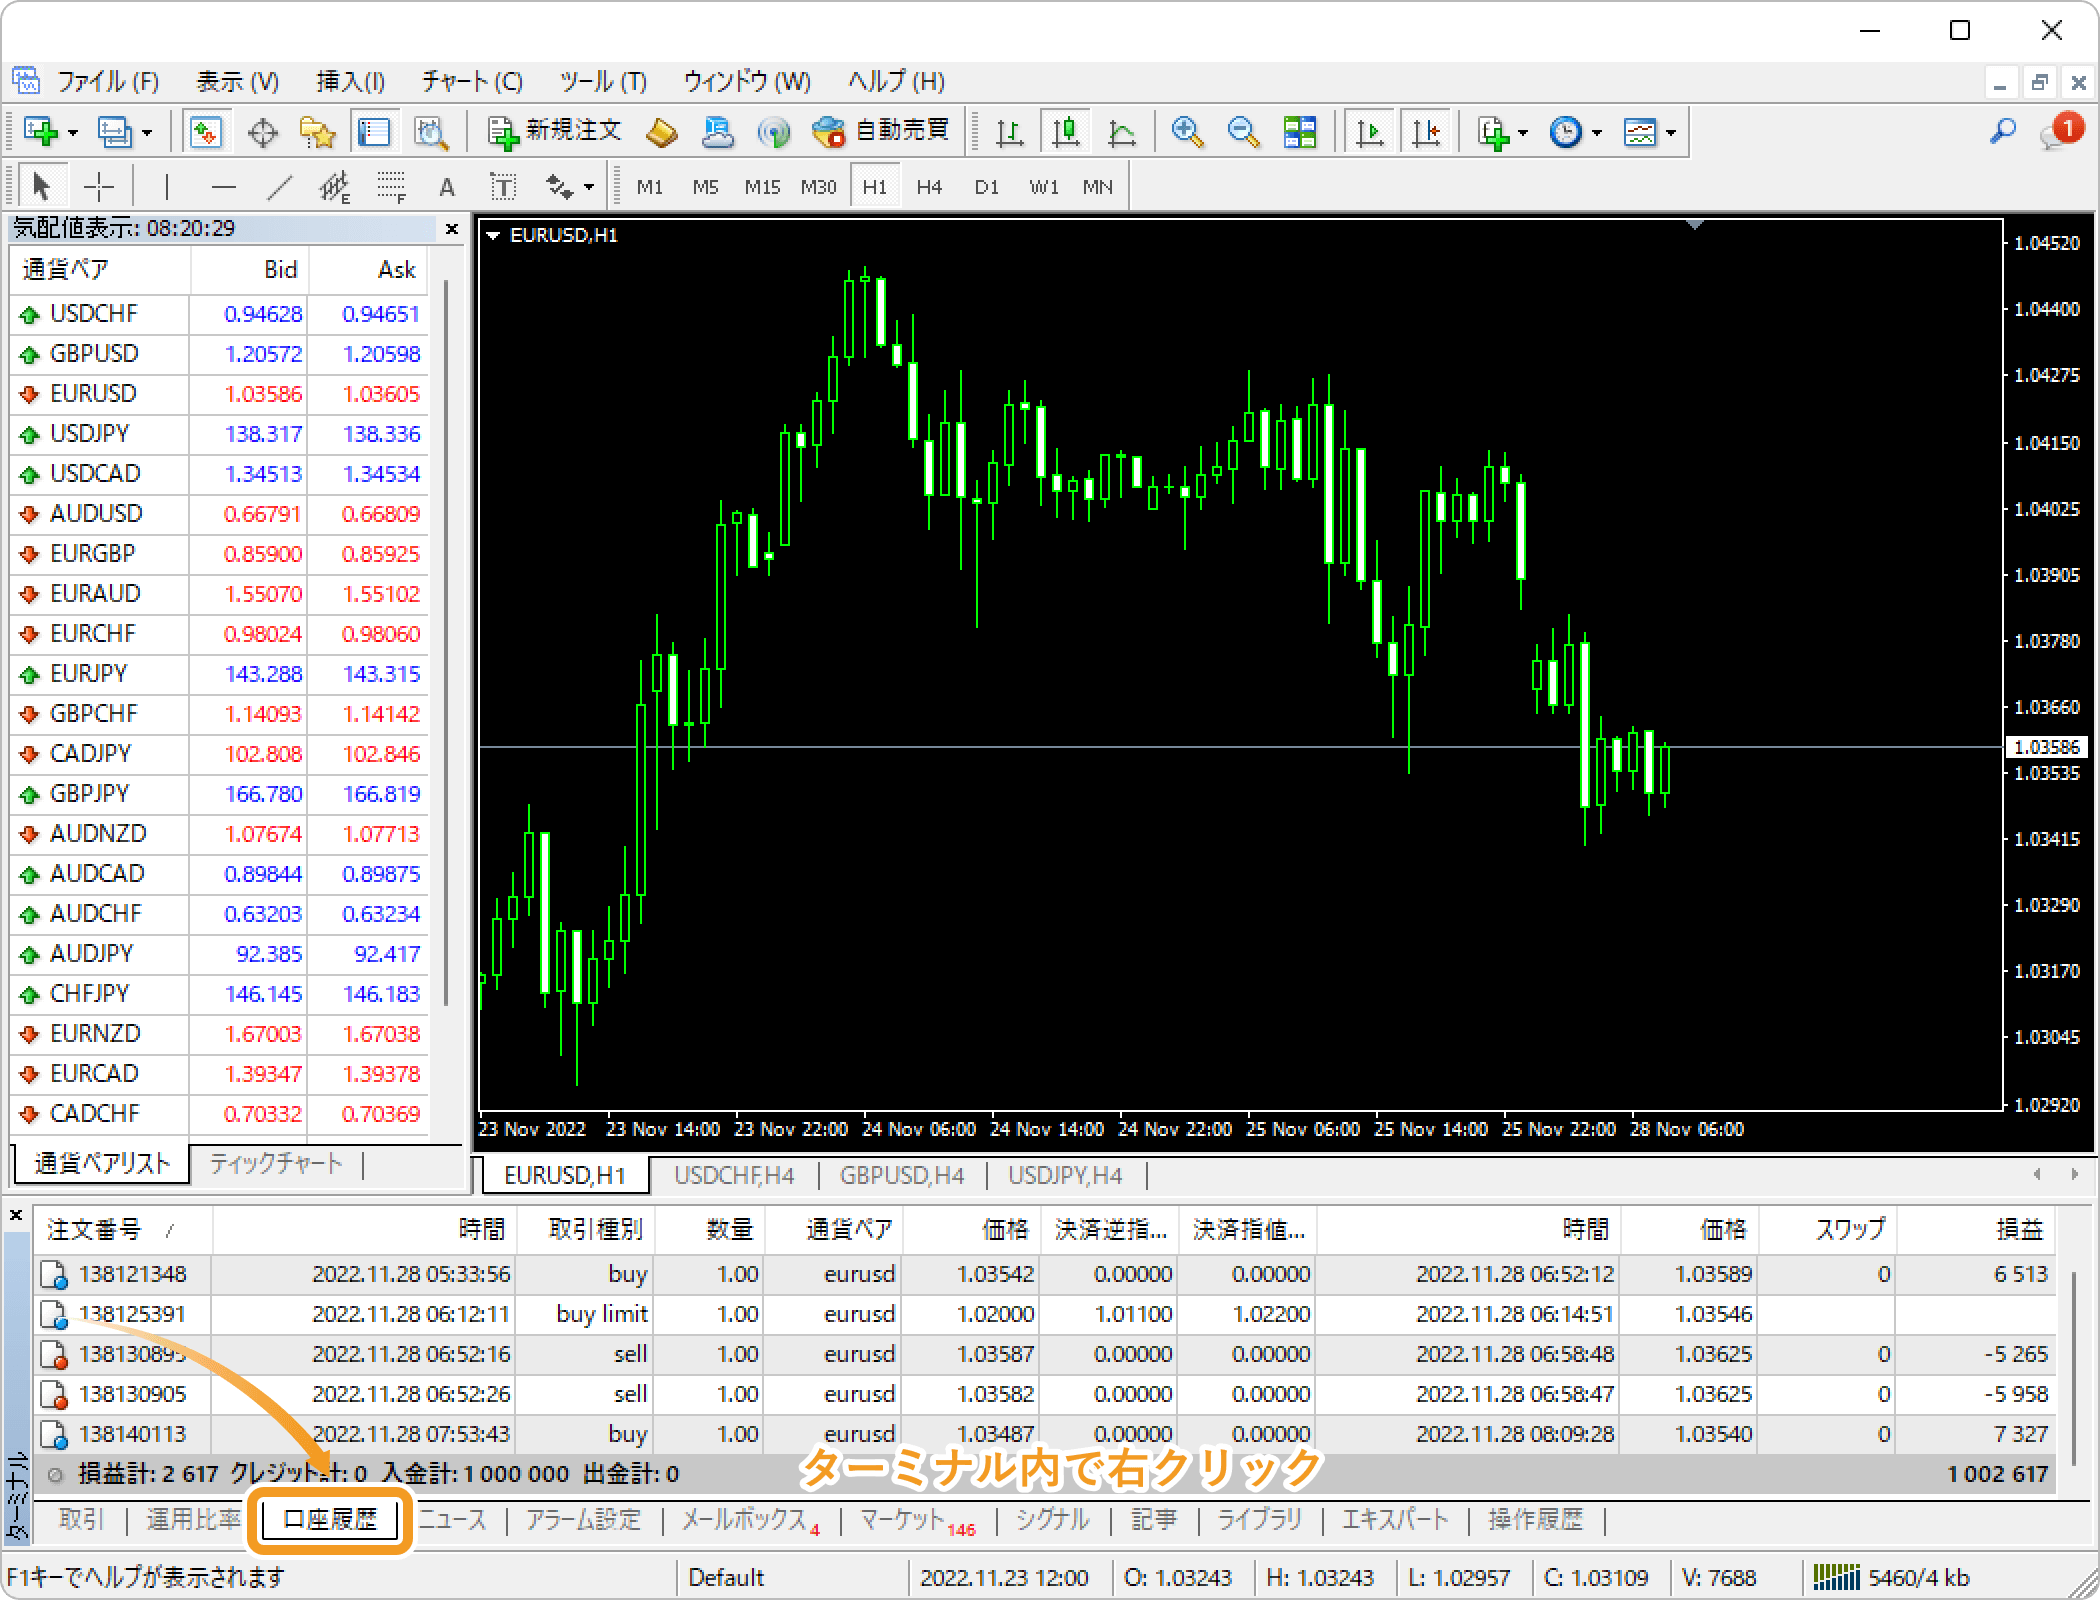Switch chart to bar chart style
This screenshot has height=1600, width=2100.
tap(1010, 132)
